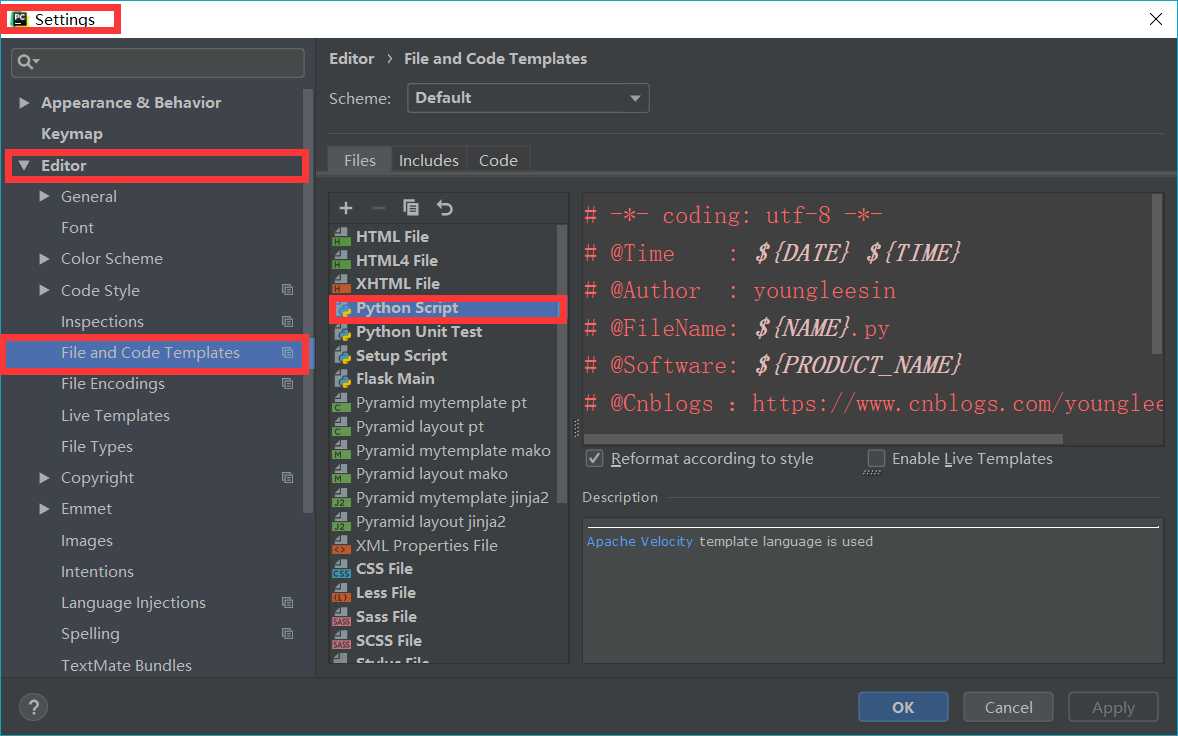Select the CSS File template icon

tap(342, 569)
